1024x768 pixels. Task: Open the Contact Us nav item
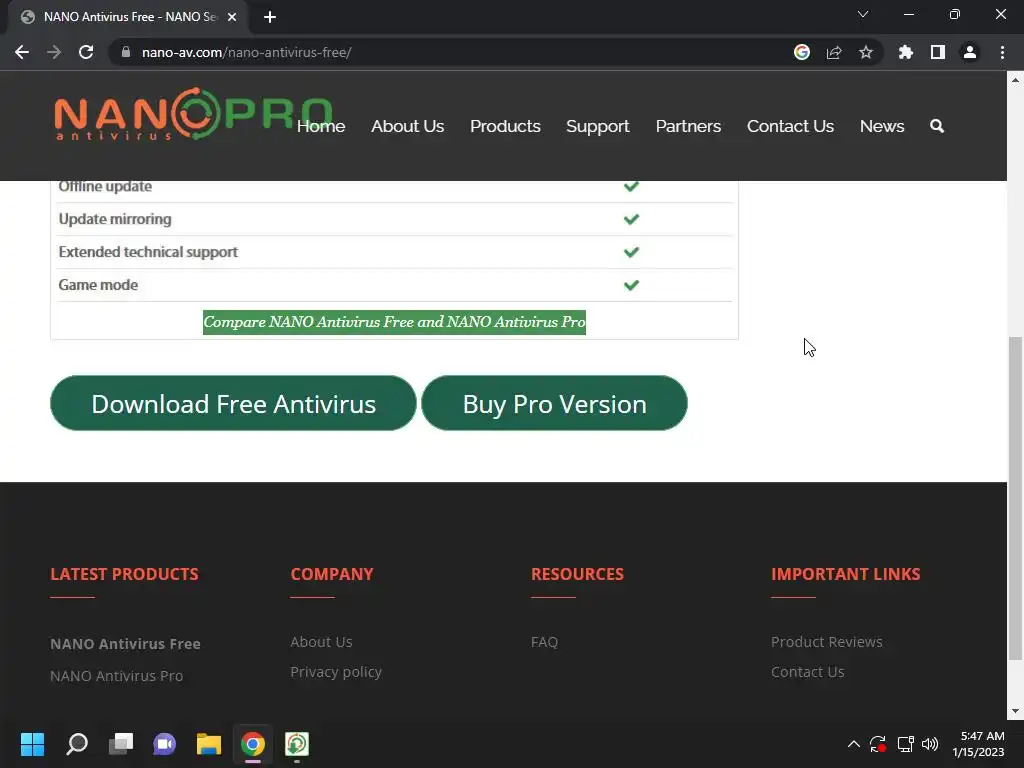pos(790,126)
